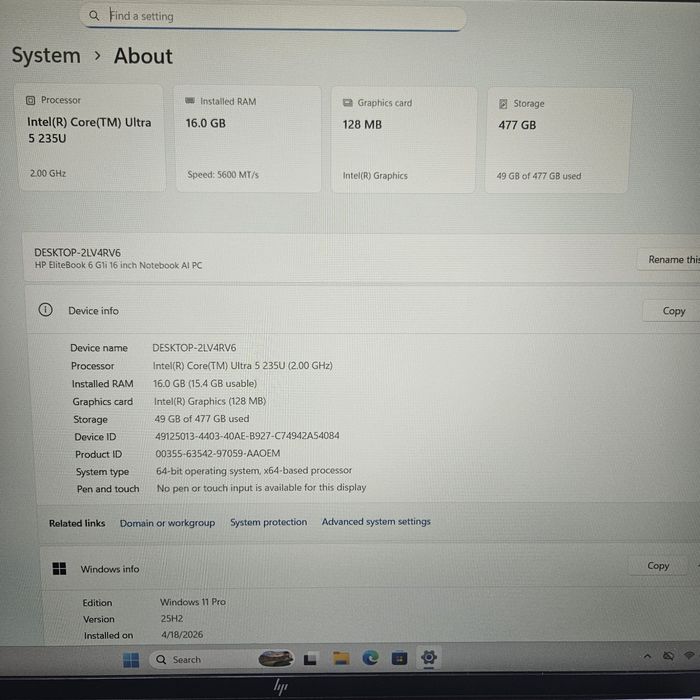Select the version 25H2 text
Image resolution: width=700 pixels, height=700 pixels.
tap(172, 618)
